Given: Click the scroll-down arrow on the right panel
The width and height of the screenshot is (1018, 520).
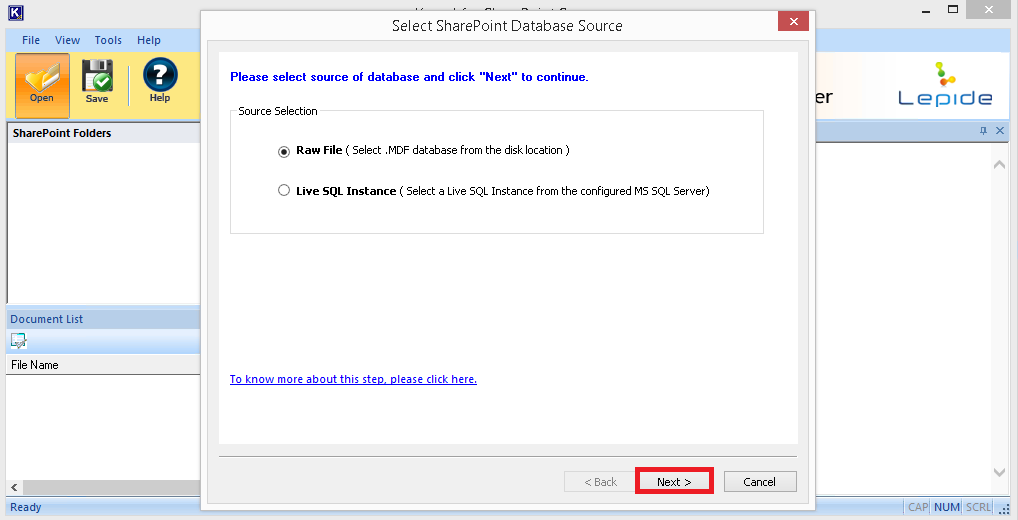Looking at the screenshot, I should tap(999, 473).
